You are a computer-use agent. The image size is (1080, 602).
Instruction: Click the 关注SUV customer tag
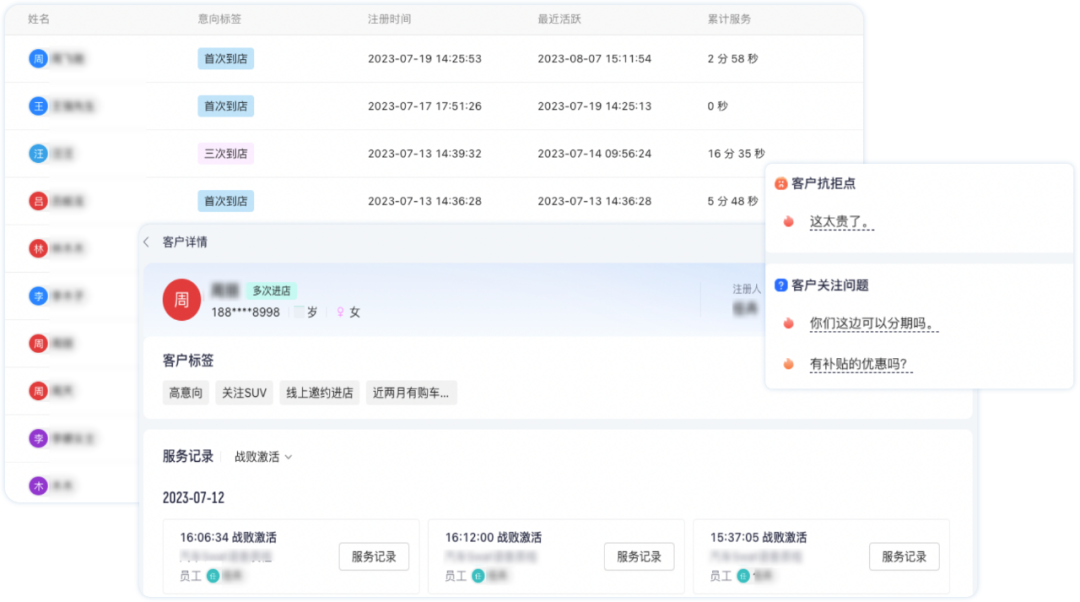[244, 393]
